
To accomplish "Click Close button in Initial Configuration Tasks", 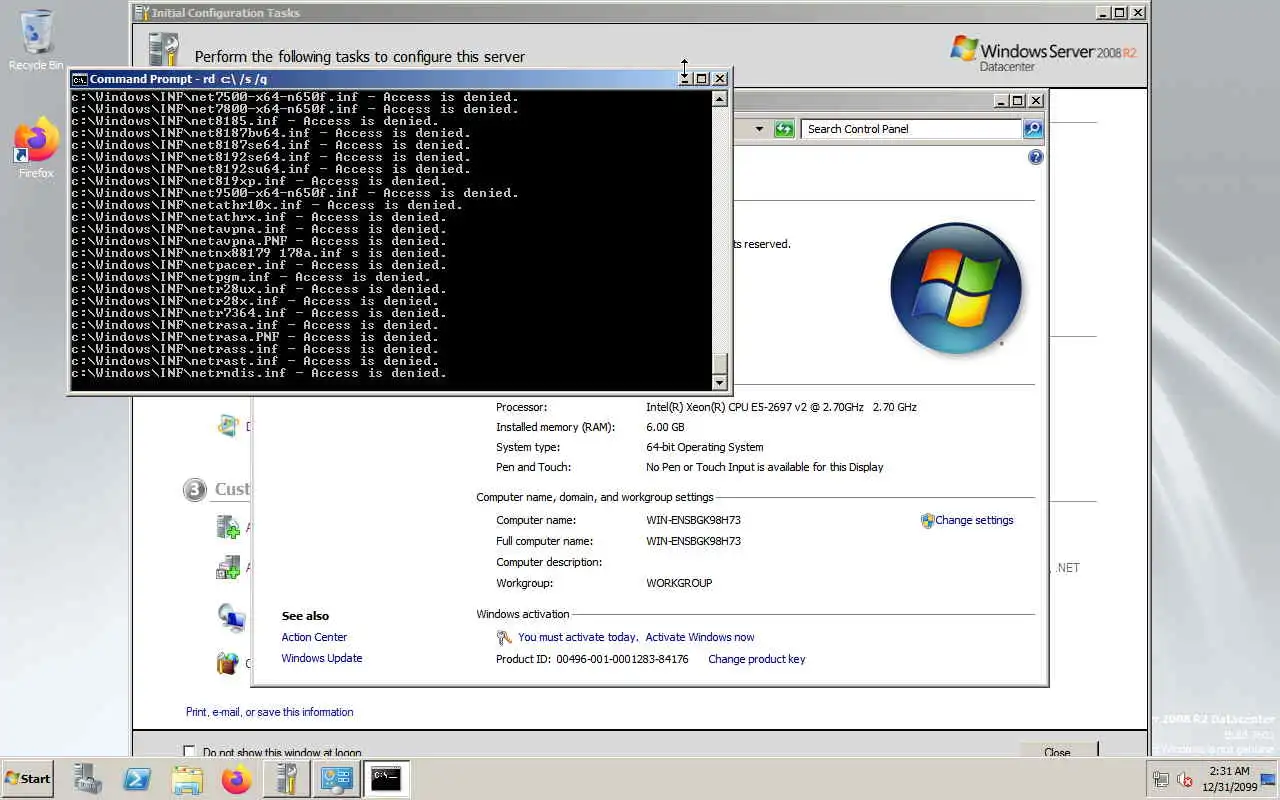I will click(x=1058, y=751).
